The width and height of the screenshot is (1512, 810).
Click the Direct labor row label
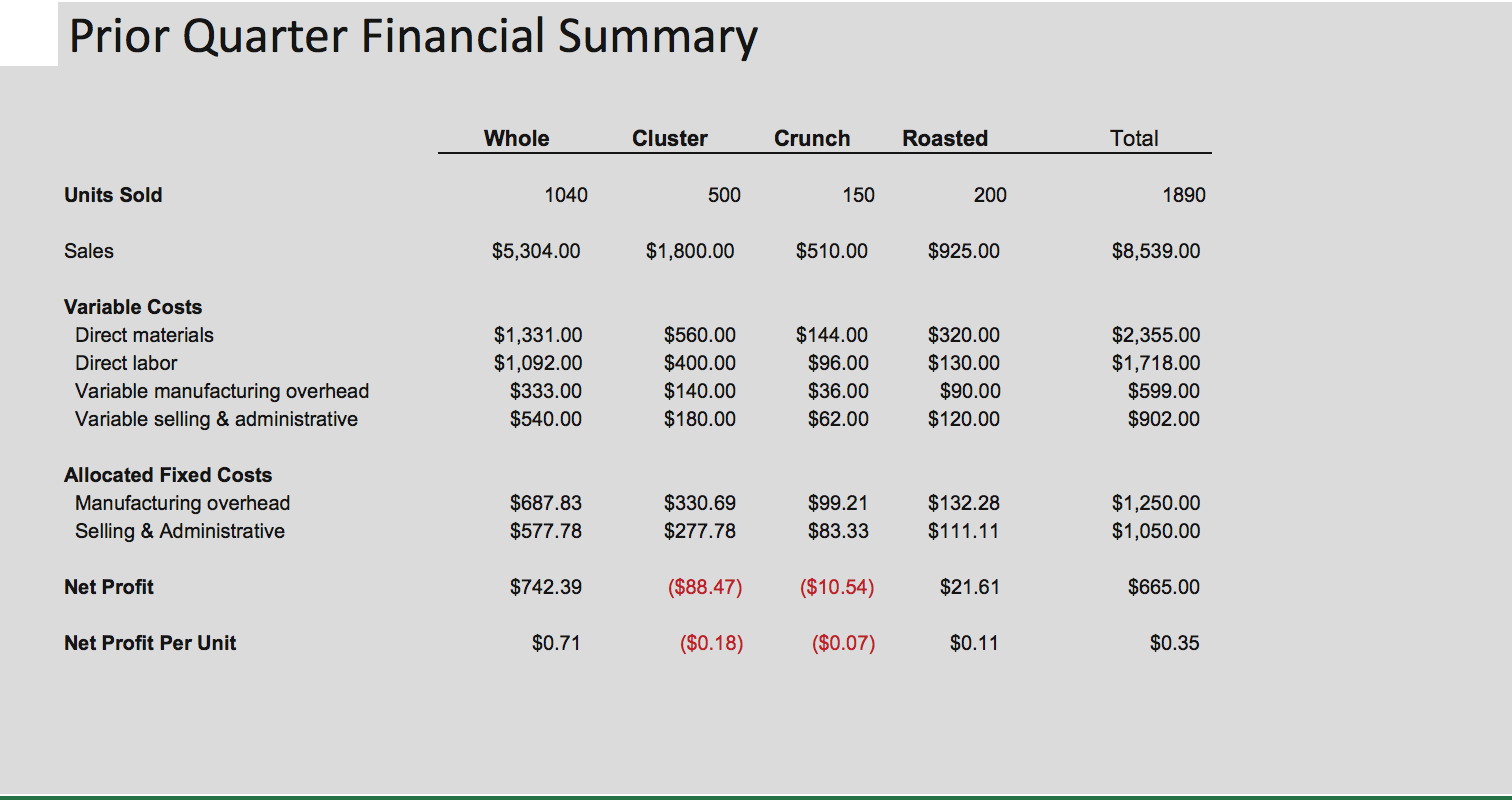pyautogui.click(x=126, y=363)
